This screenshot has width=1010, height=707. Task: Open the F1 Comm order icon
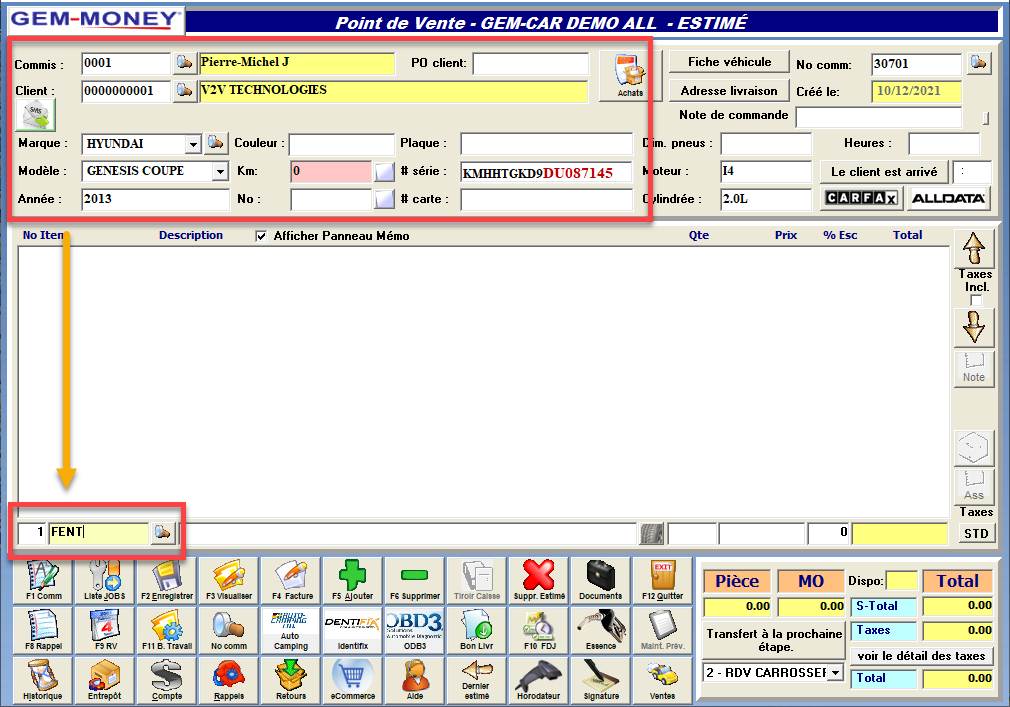point(43,580)
